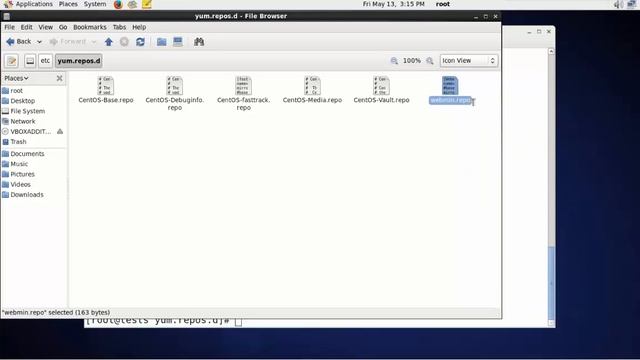Click the terminal prompt line in the background window

coord(163,322)
